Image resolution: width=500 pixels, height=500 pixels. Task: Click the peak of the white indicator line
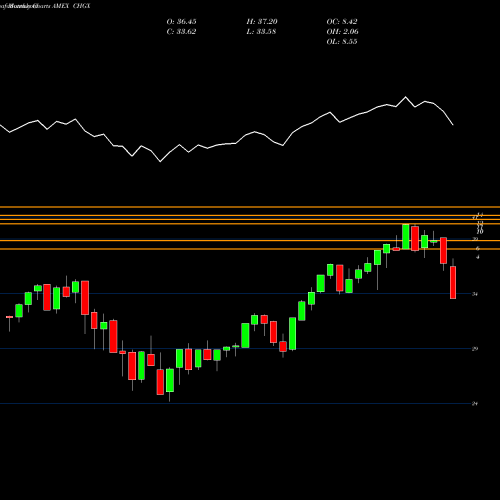pyautogui.click(x=406, y=97)
